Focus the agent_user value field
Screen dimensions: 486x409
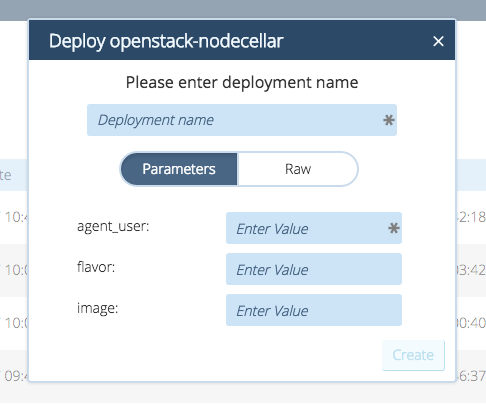(x=314, y=228)
